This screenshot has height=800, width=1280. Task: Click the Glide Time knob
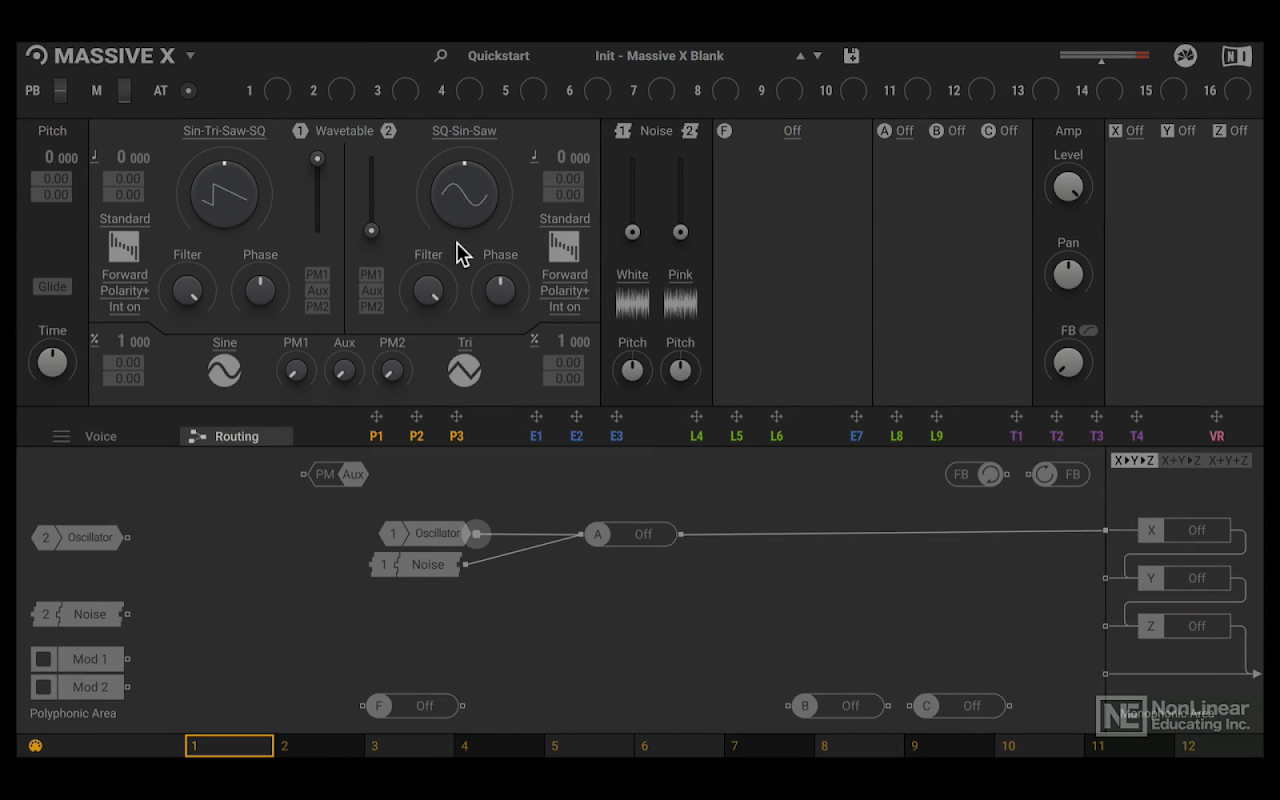pos(52,362)
